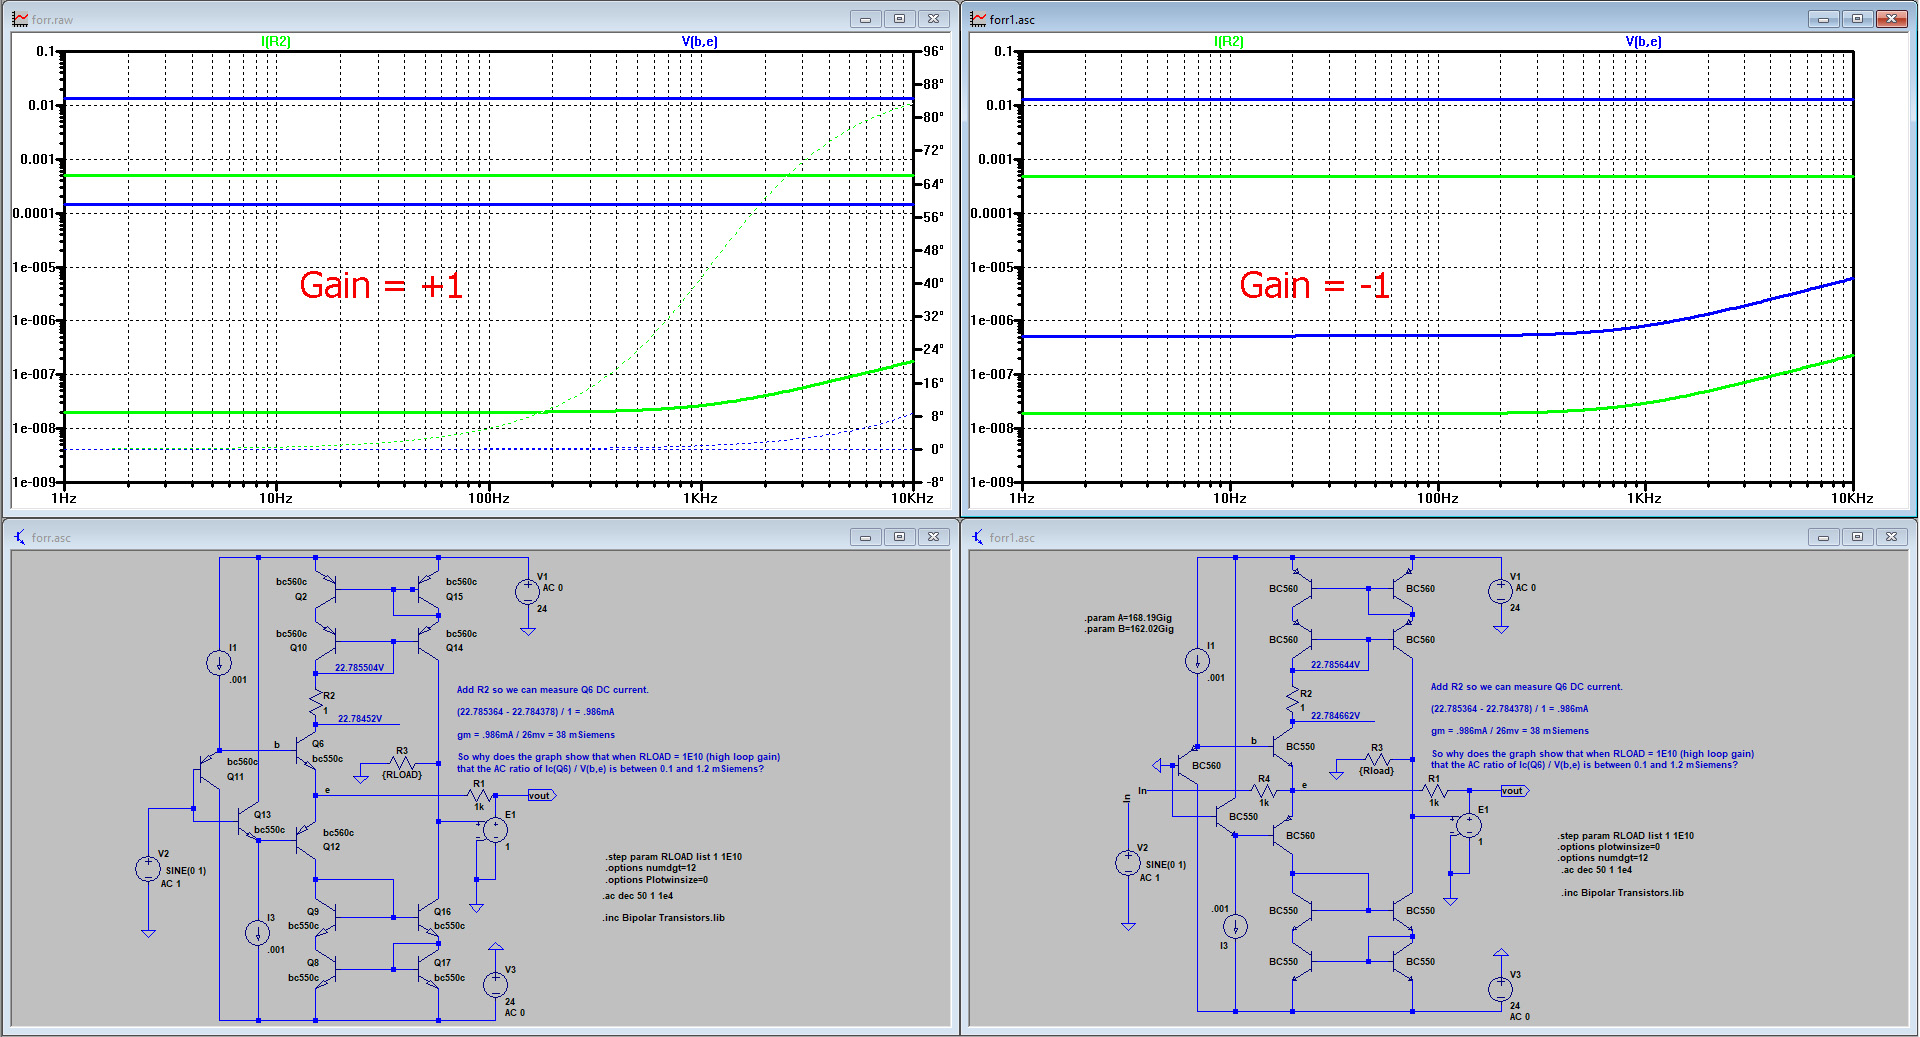Click the forr.asc schematic window title icon
This screenshot has height=1037, width=1920.
pyautogui.click(x=20, y=537)
